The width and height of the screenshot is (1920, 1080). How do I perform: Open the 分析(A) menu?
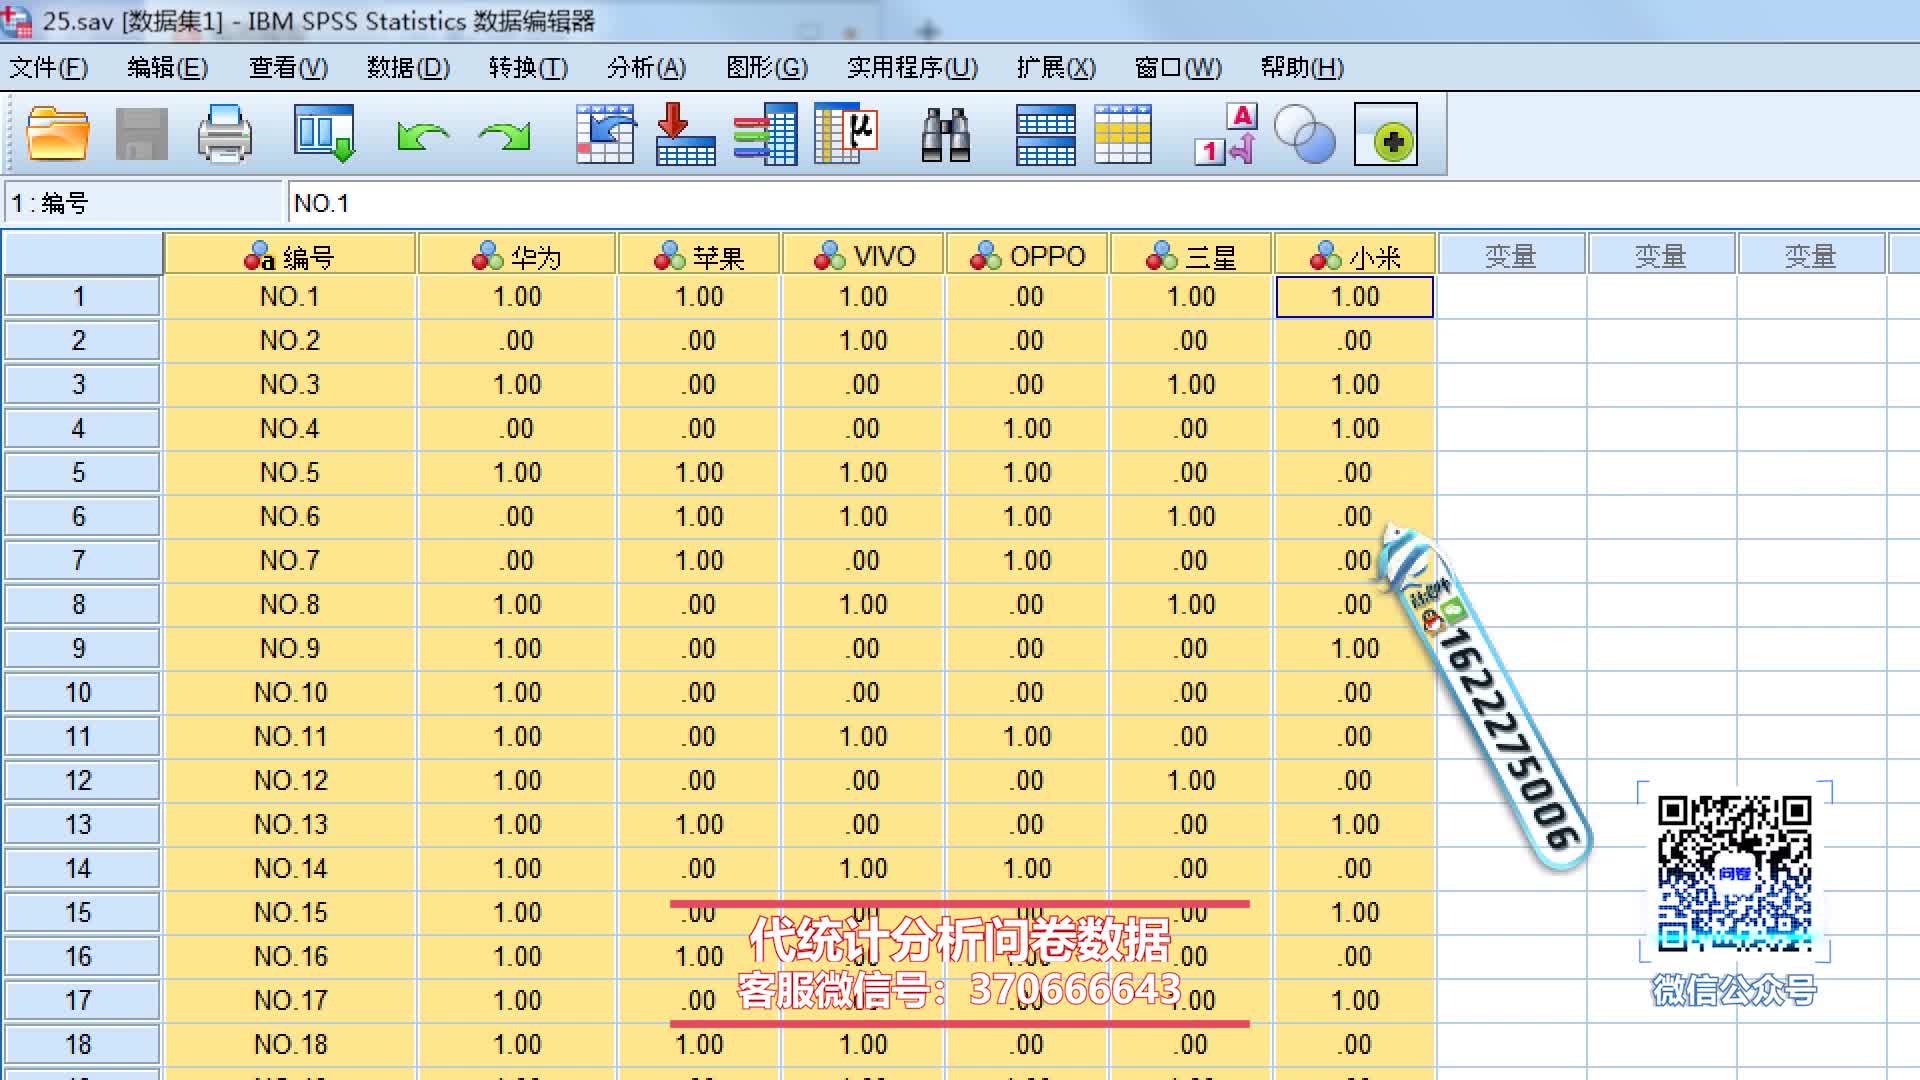coord(646,68)
